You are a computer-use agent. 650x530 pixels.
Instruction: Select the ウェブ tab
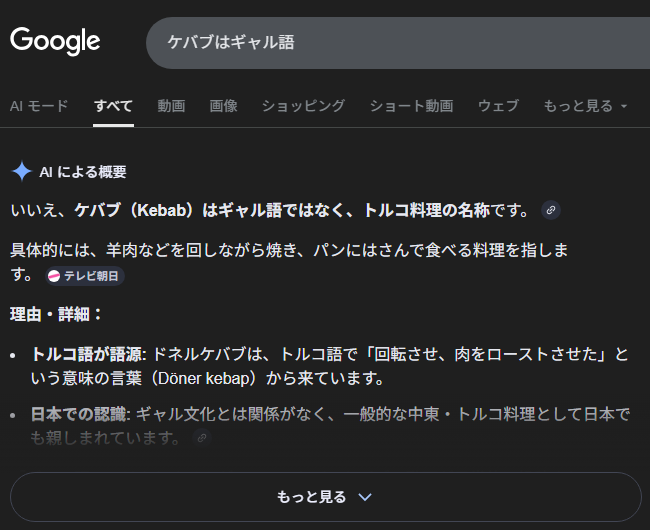[498, 105]
